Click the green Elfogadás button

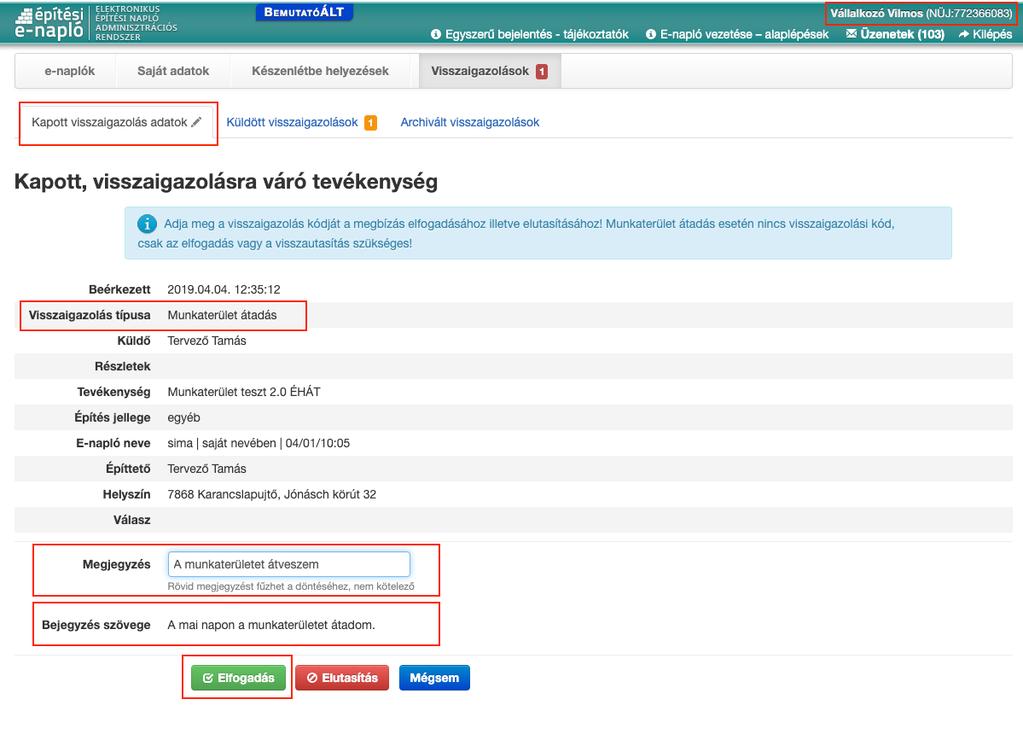239,677
